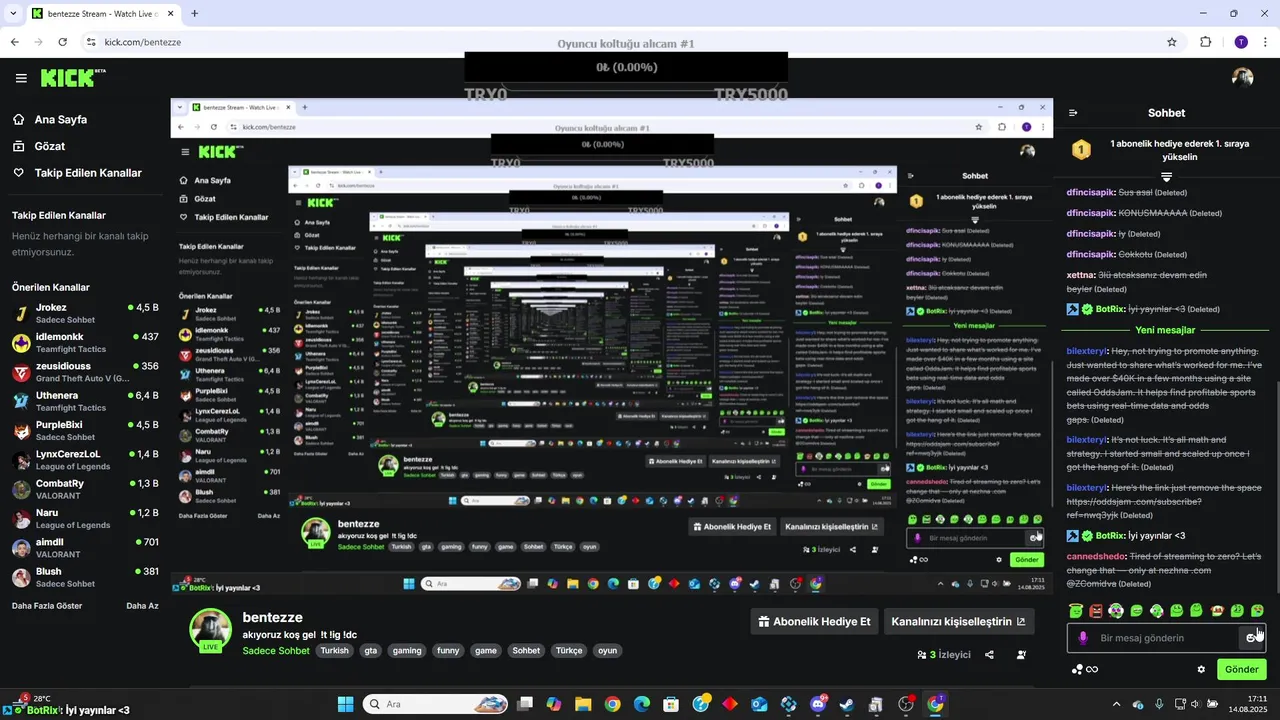
Task: Click Kanalınızı kişiselleştirin button
Action: click(x=958, y=621)
